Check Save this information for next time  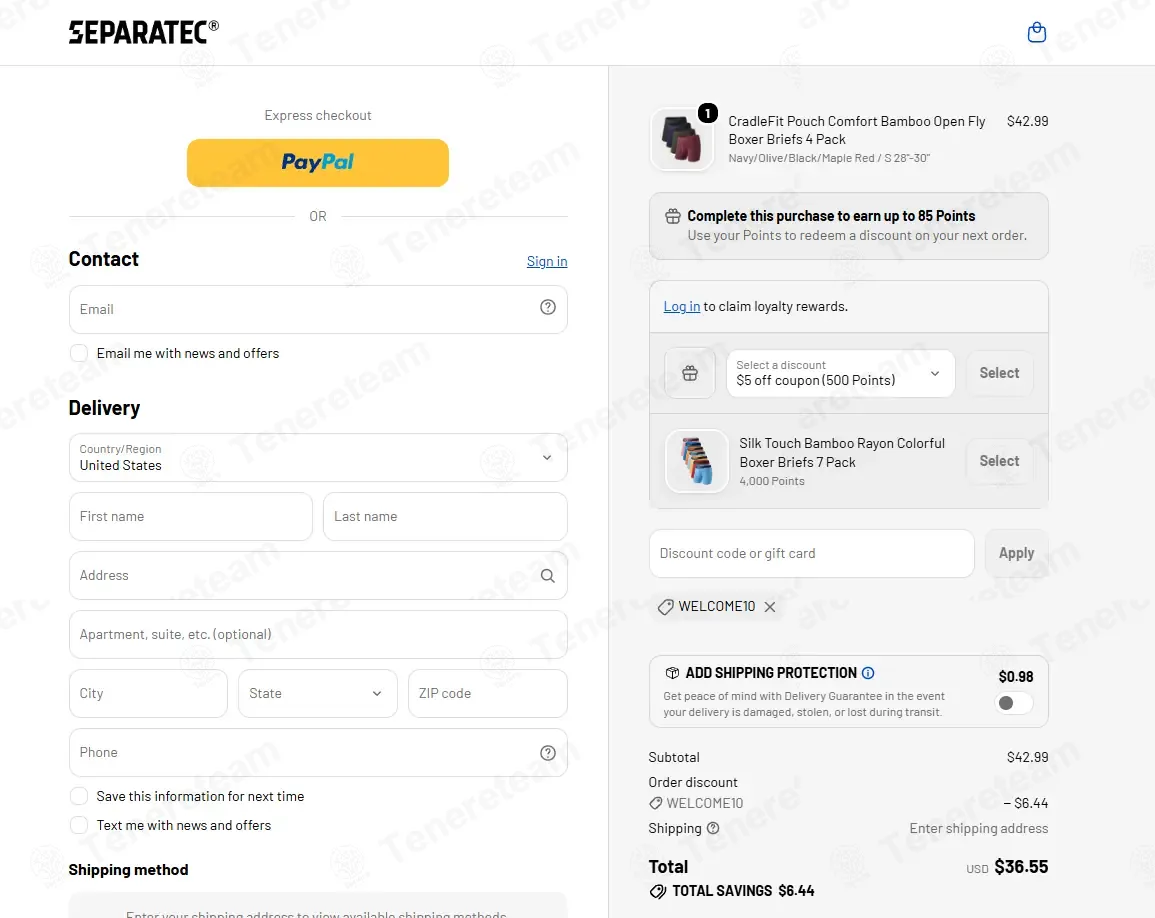click(x=79, y=796)
